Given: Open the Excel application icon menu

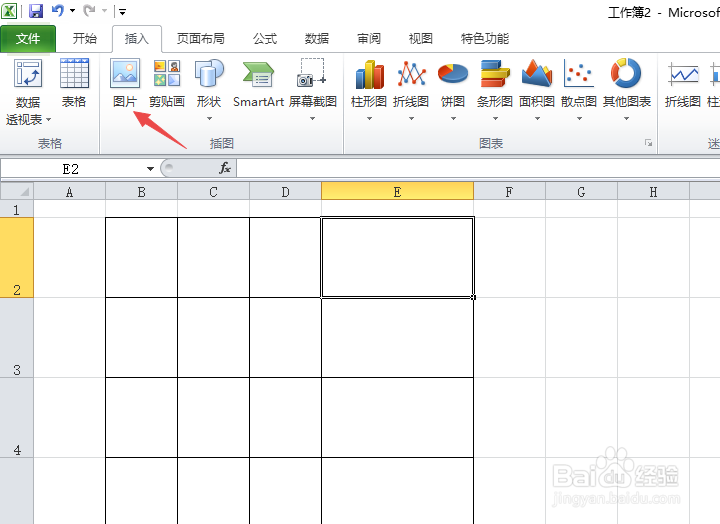Looking at the screenshot, I should click(x=9, y=11).
